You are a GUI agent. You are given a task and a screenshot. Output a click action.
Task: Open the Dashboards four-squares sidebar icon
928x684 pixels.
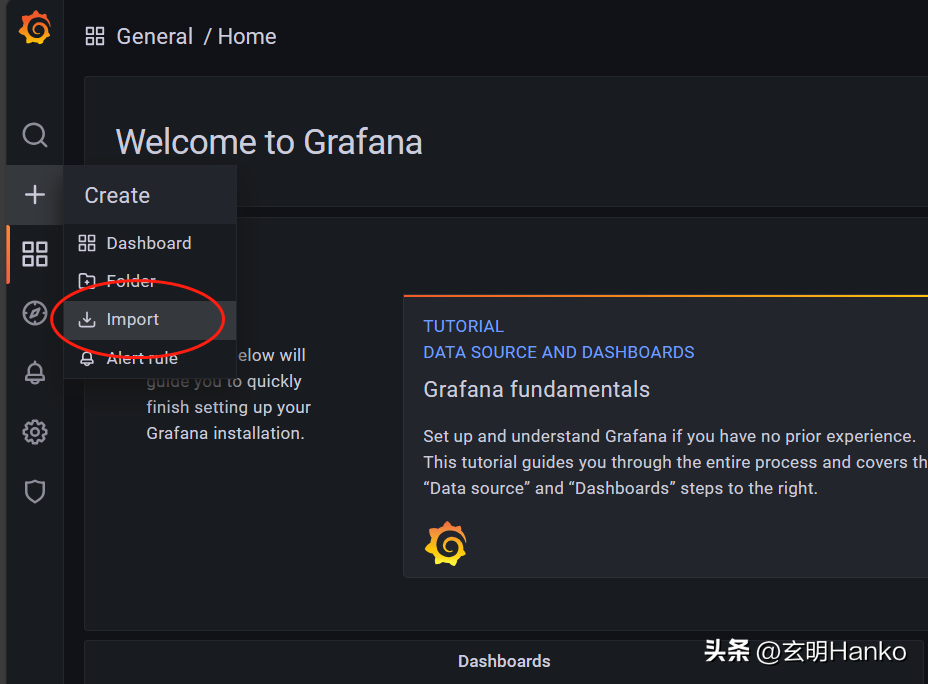pyautogui.click(x=35, y=254)
